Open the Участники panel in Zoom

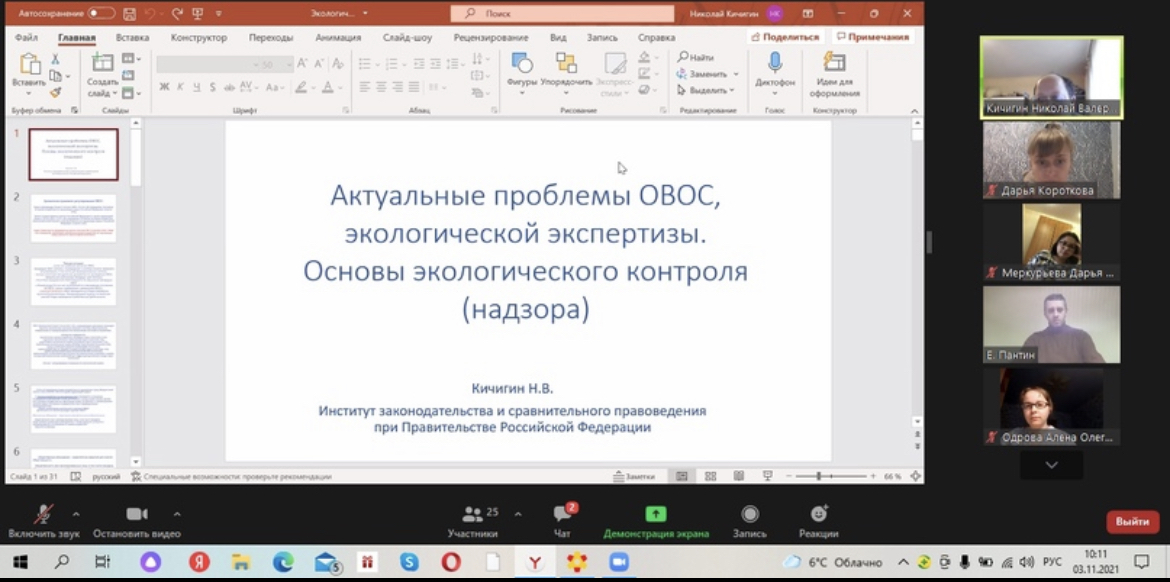pyautogui.click(x=472, y=522)
